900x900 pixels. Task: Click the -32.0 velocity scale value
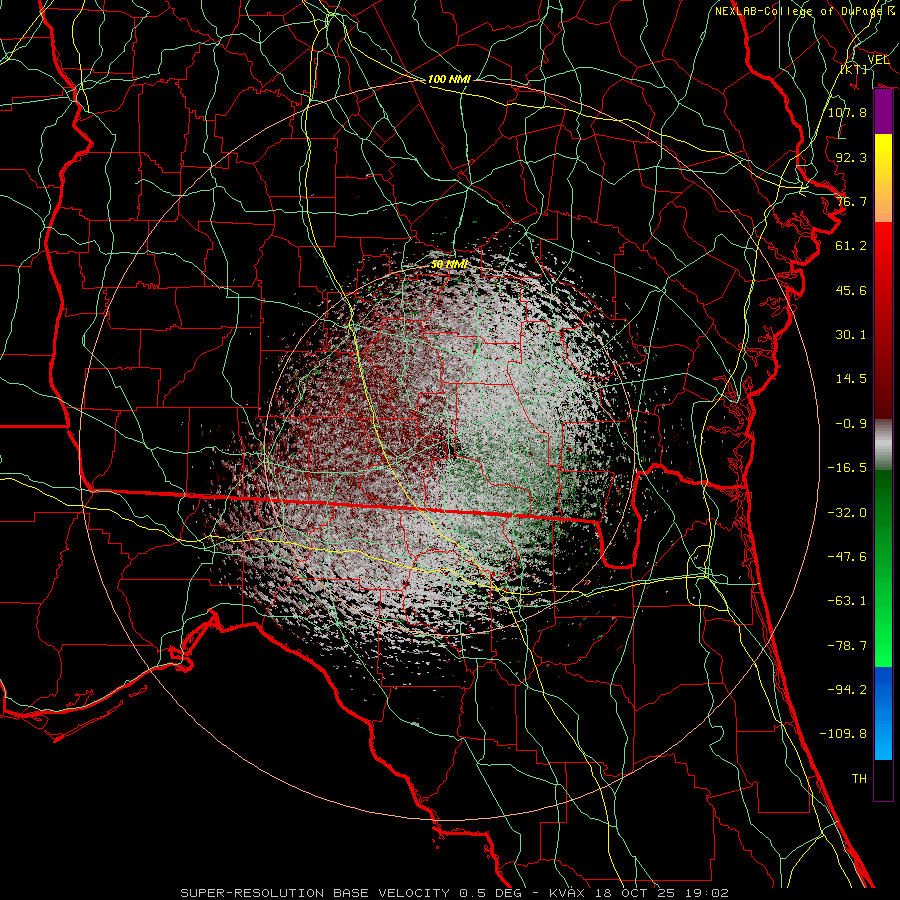[x=847, y=513]
